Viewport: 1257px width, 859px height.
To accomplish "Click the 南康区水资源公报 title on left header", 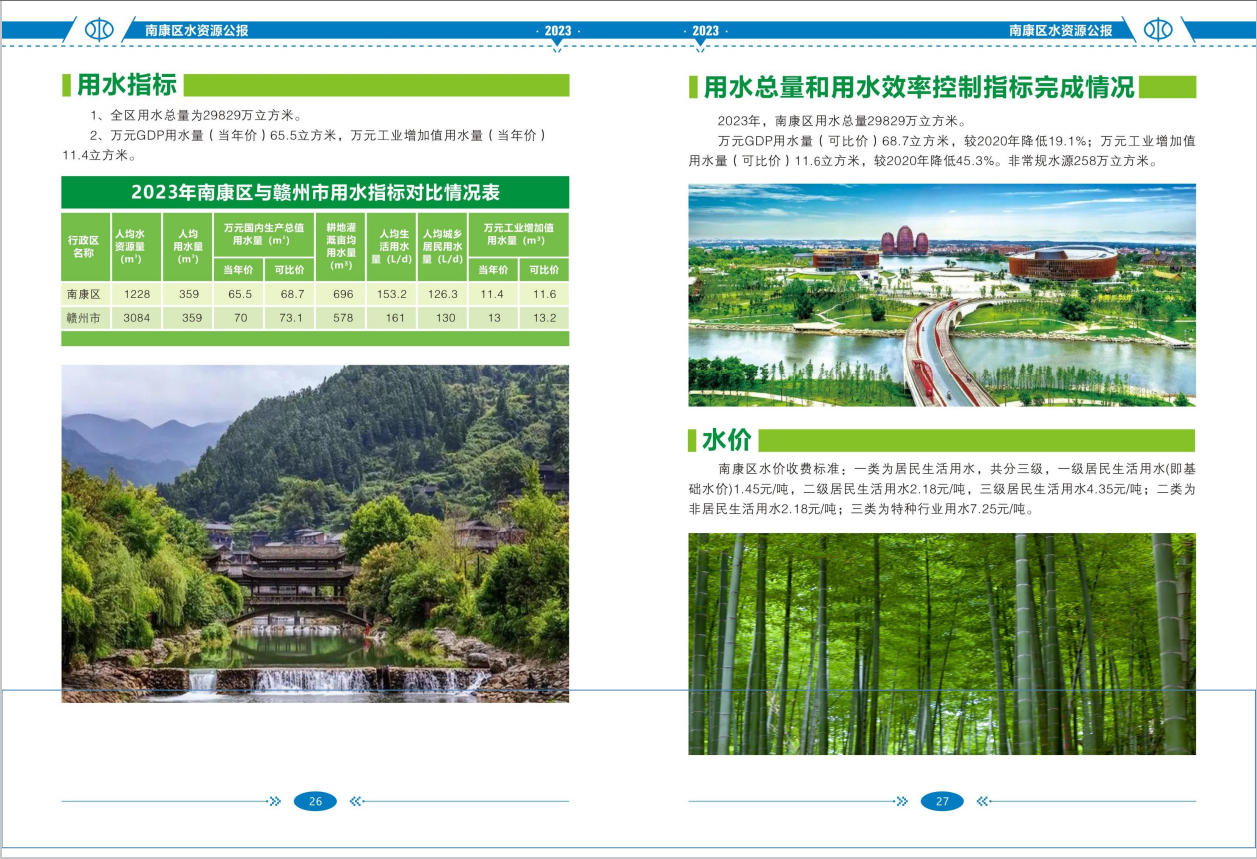I will [196, 30].
